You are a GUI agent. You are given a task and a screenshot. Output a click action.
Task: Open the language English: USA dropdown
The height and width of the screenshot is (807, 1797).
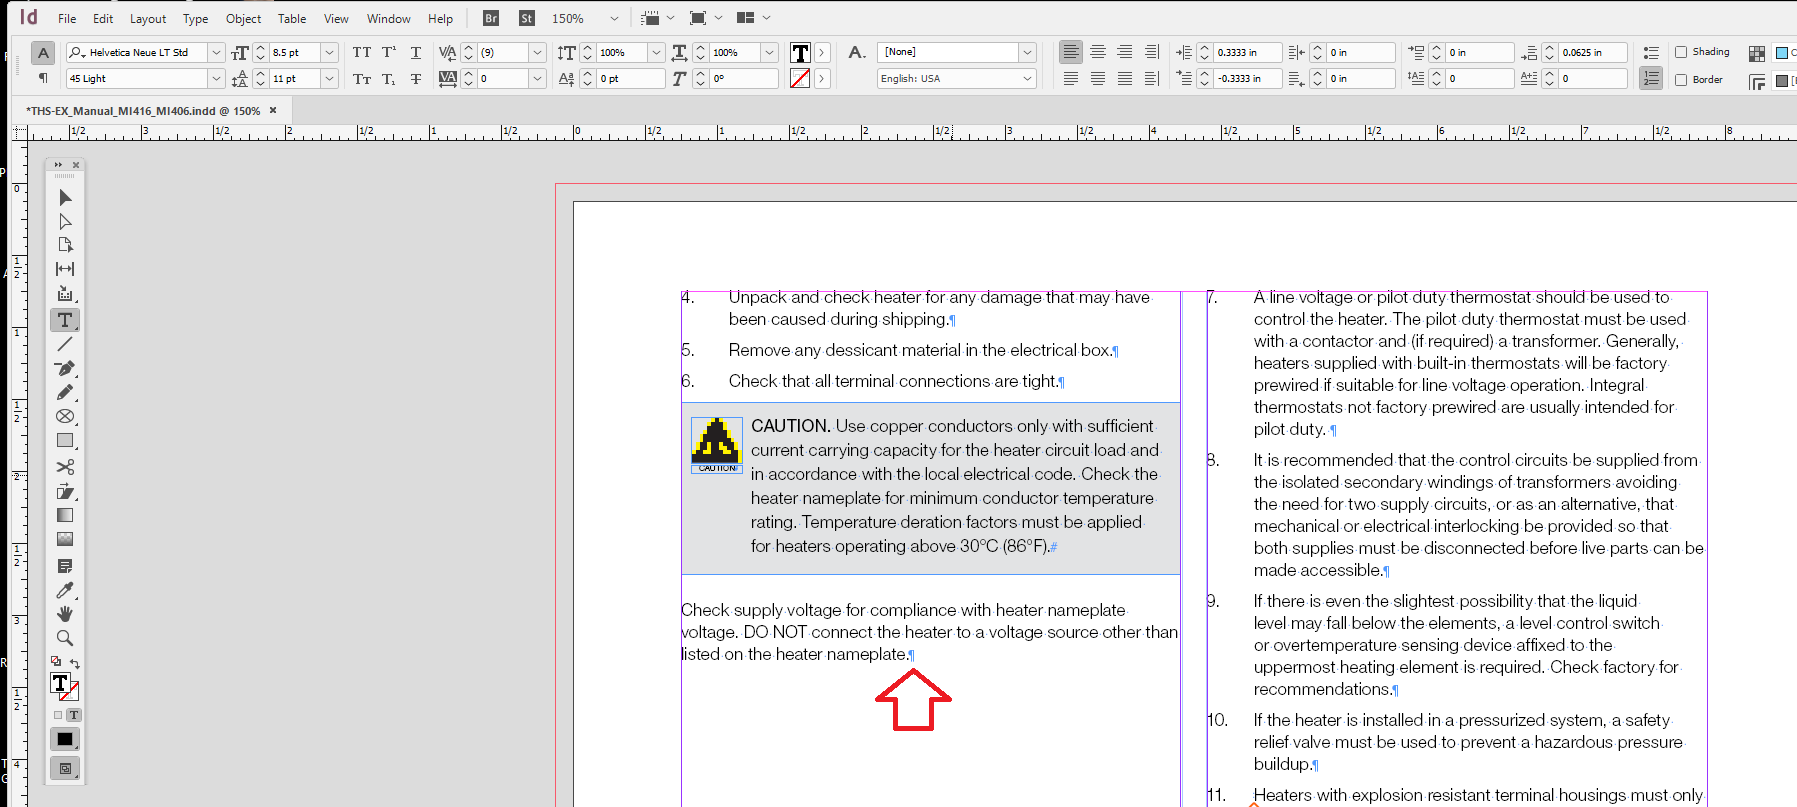pyautogui.click(x=1027, y=78)
